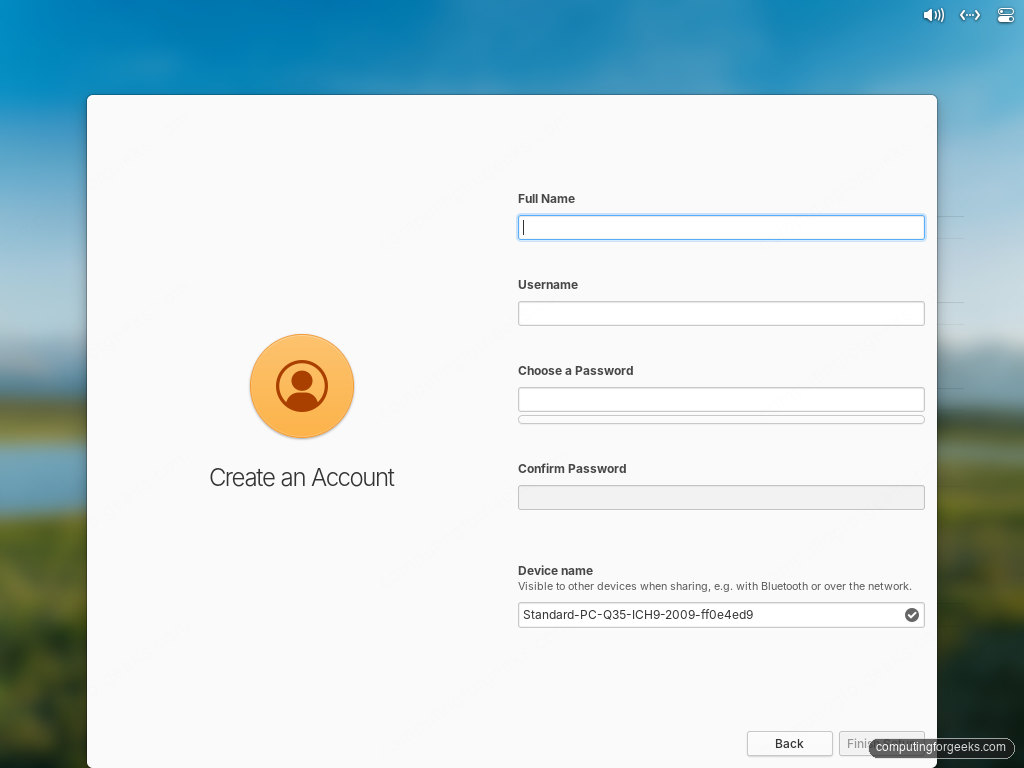
Task: Click the Choose a Password label
Action: coord(575,371)
